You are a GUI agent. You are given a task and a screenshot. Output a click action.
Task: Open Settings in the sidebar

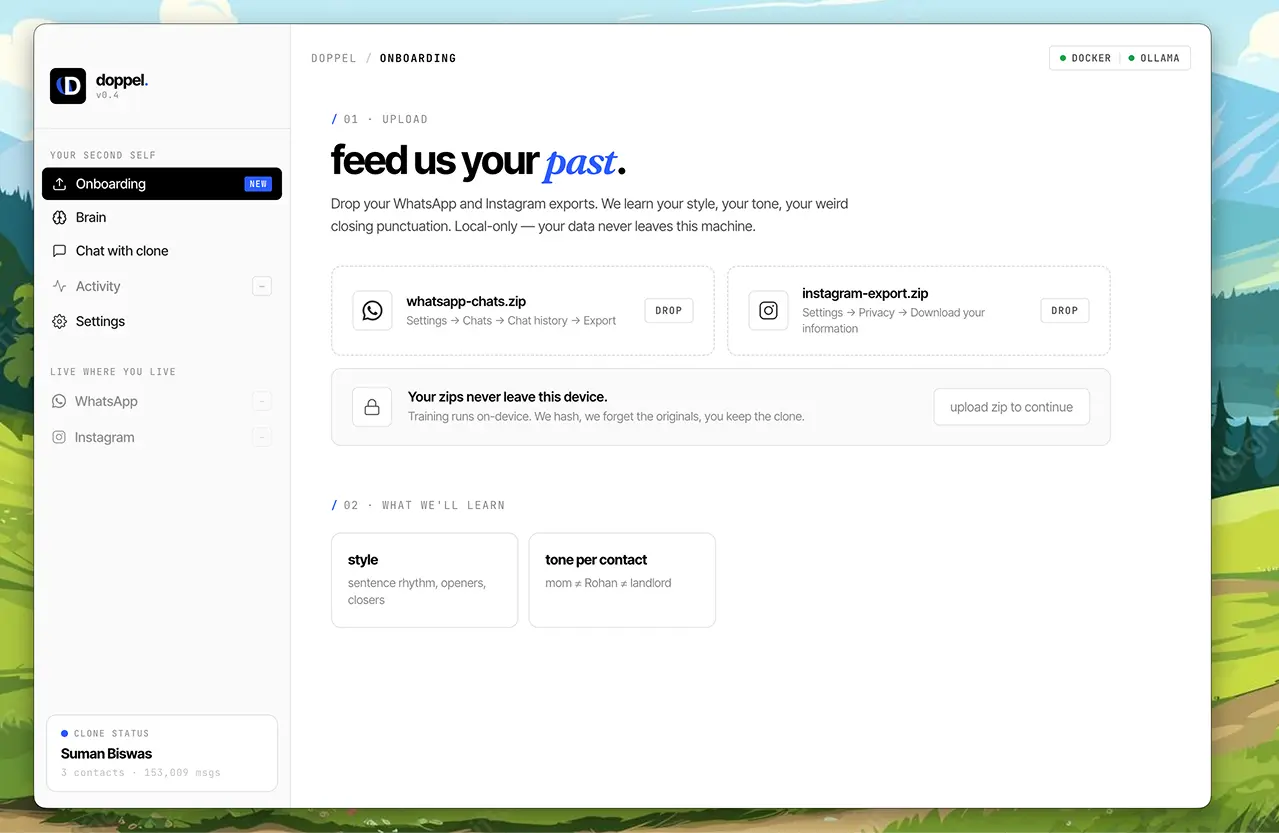coord(162,321)
